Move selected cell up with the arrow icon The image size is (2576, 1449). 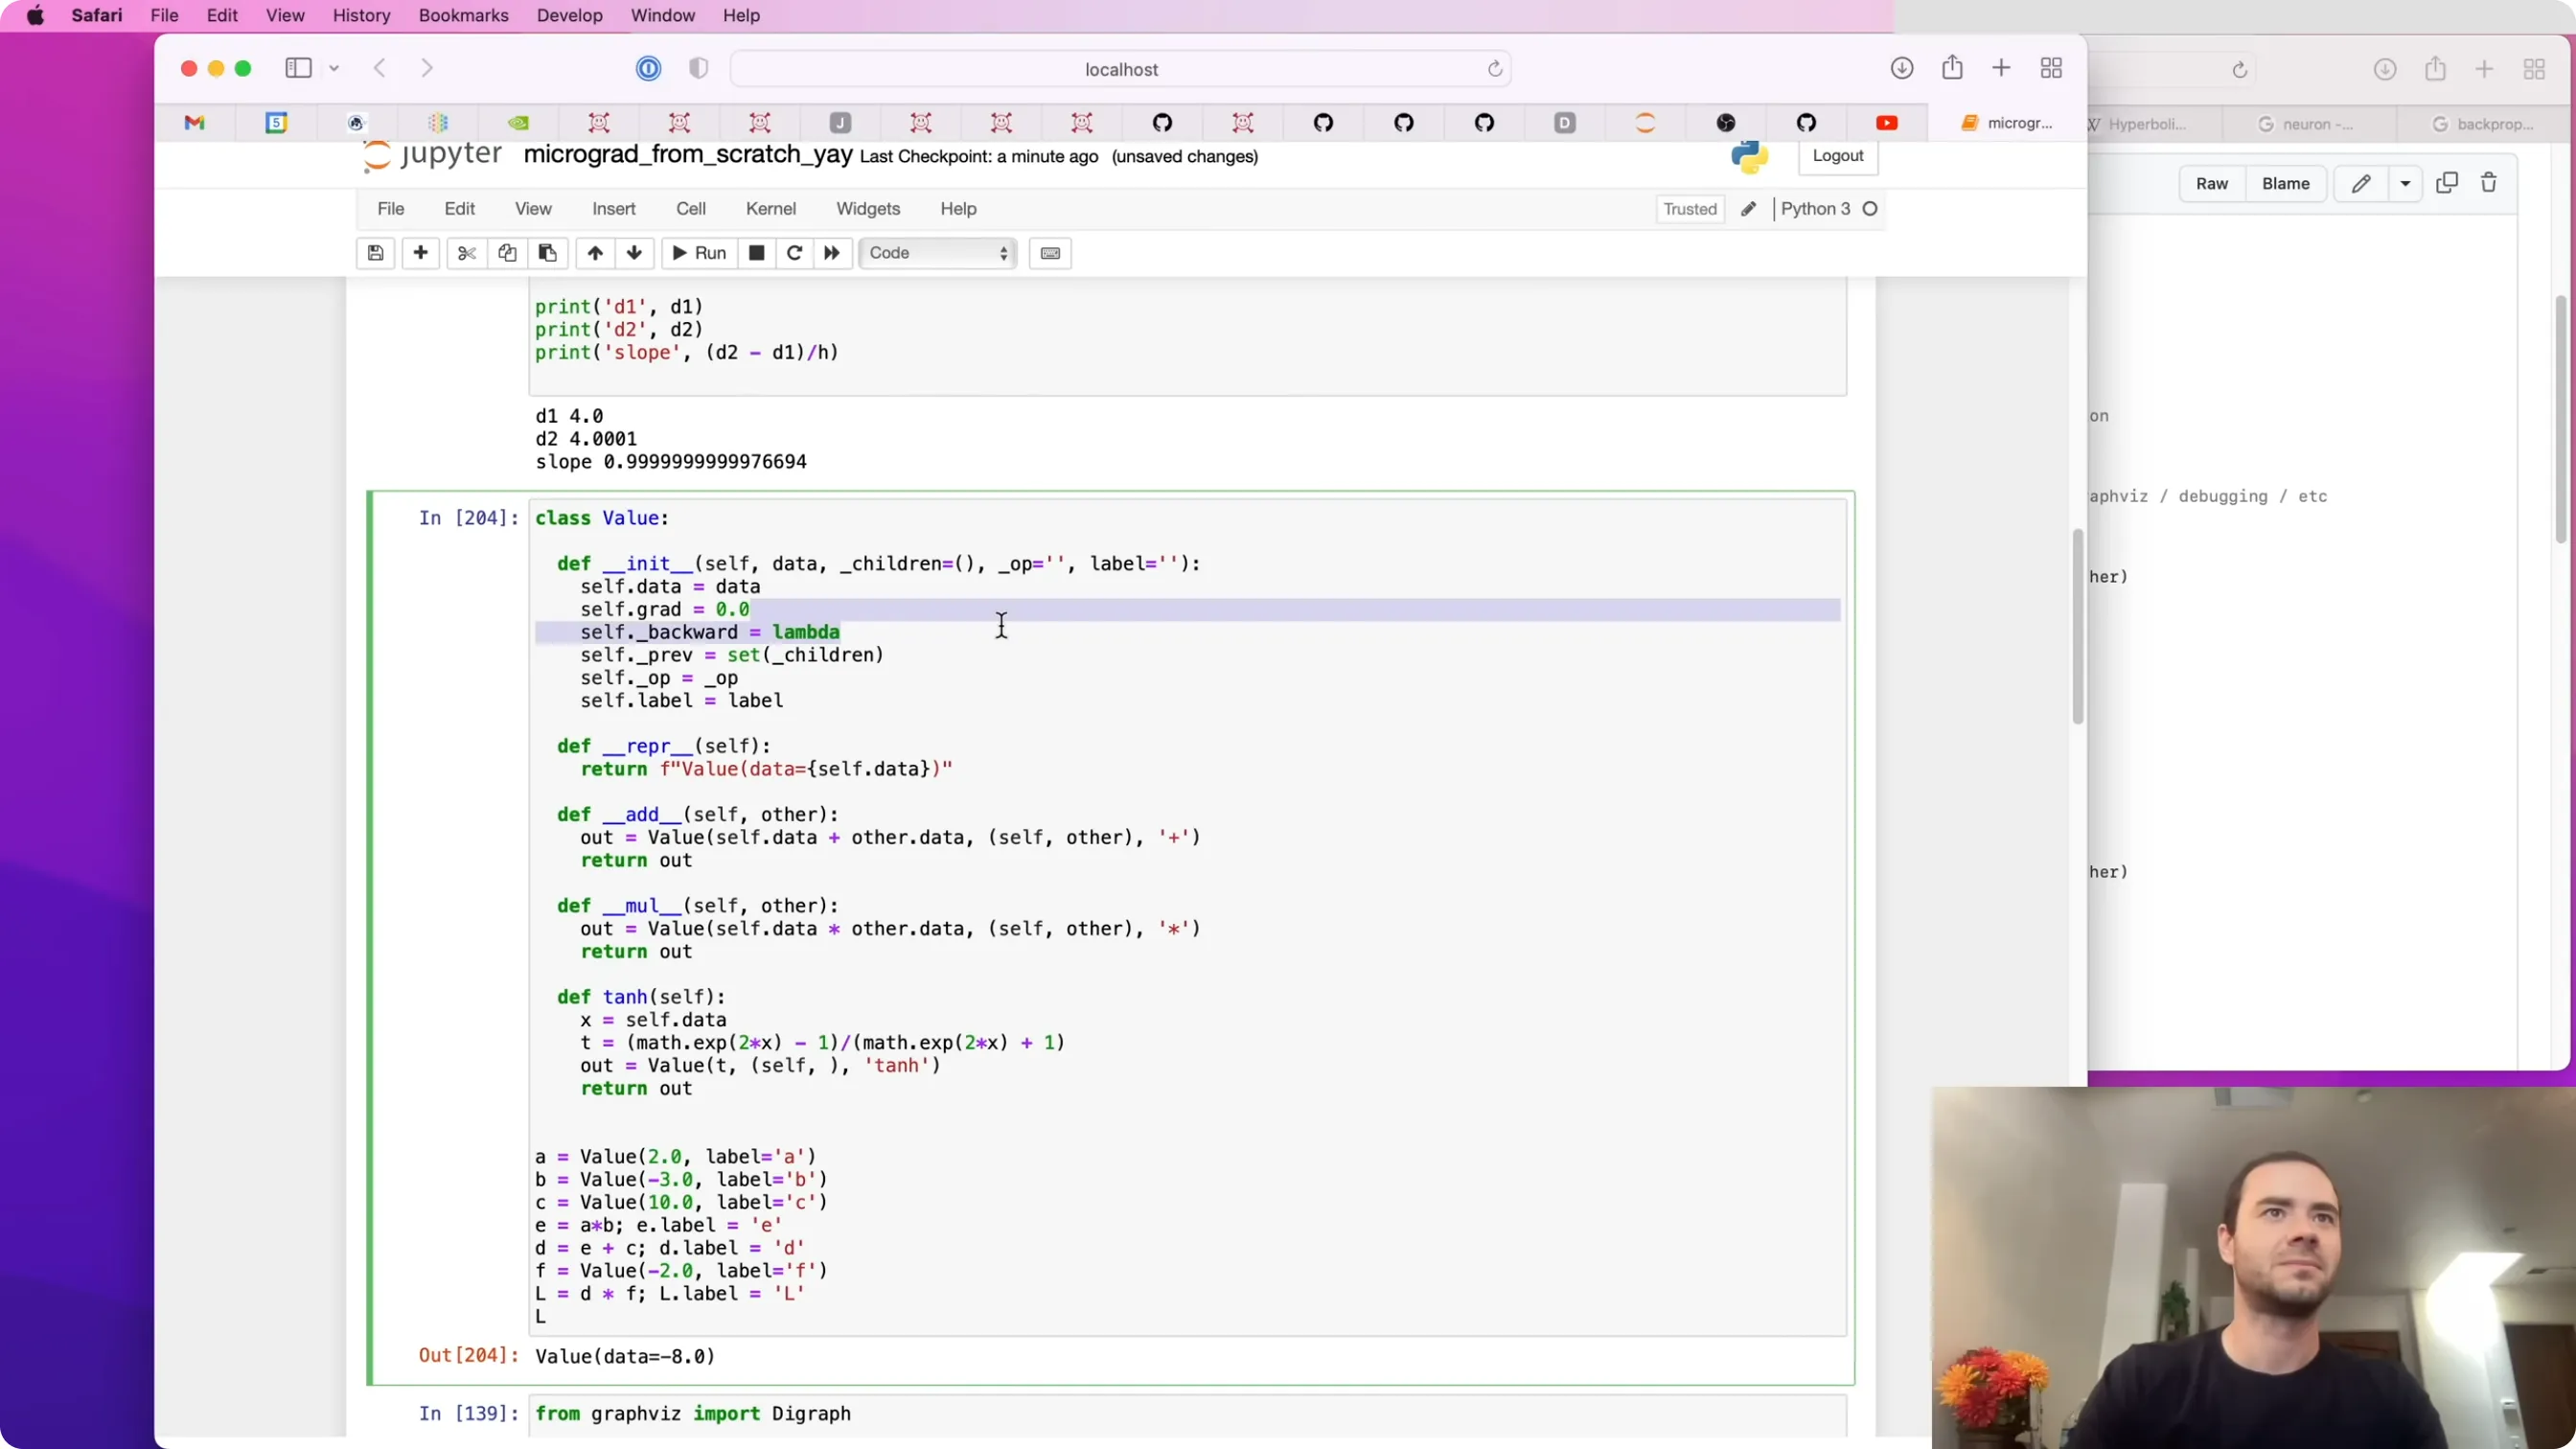pos(595,253)
